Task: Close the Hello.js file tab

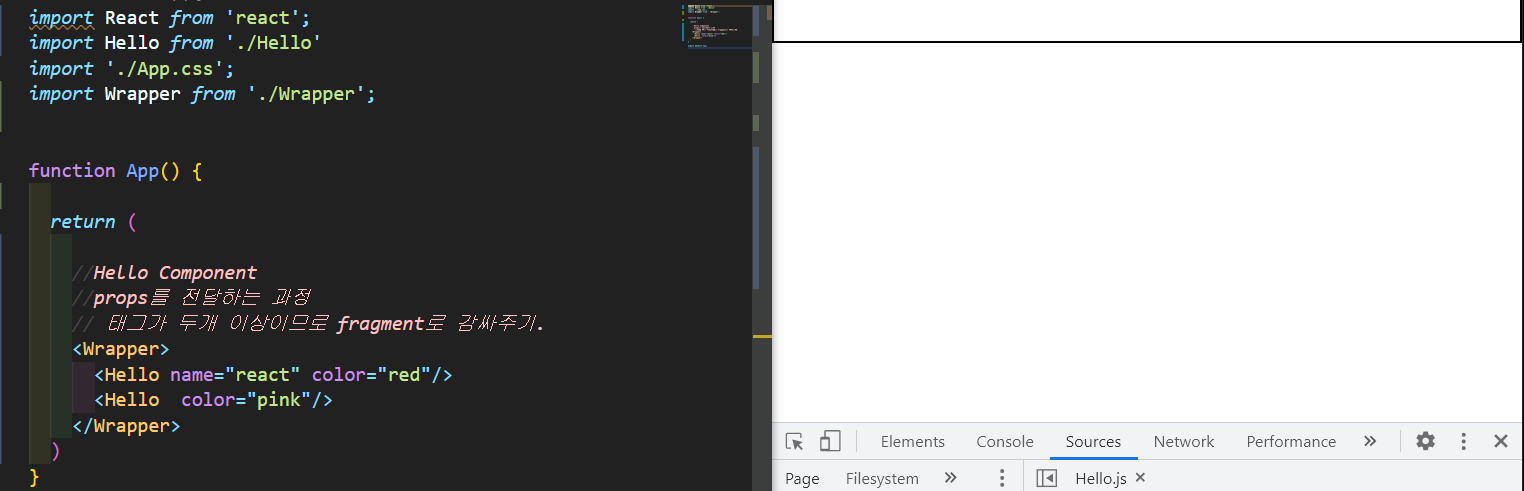Action: click(1140, 478)
